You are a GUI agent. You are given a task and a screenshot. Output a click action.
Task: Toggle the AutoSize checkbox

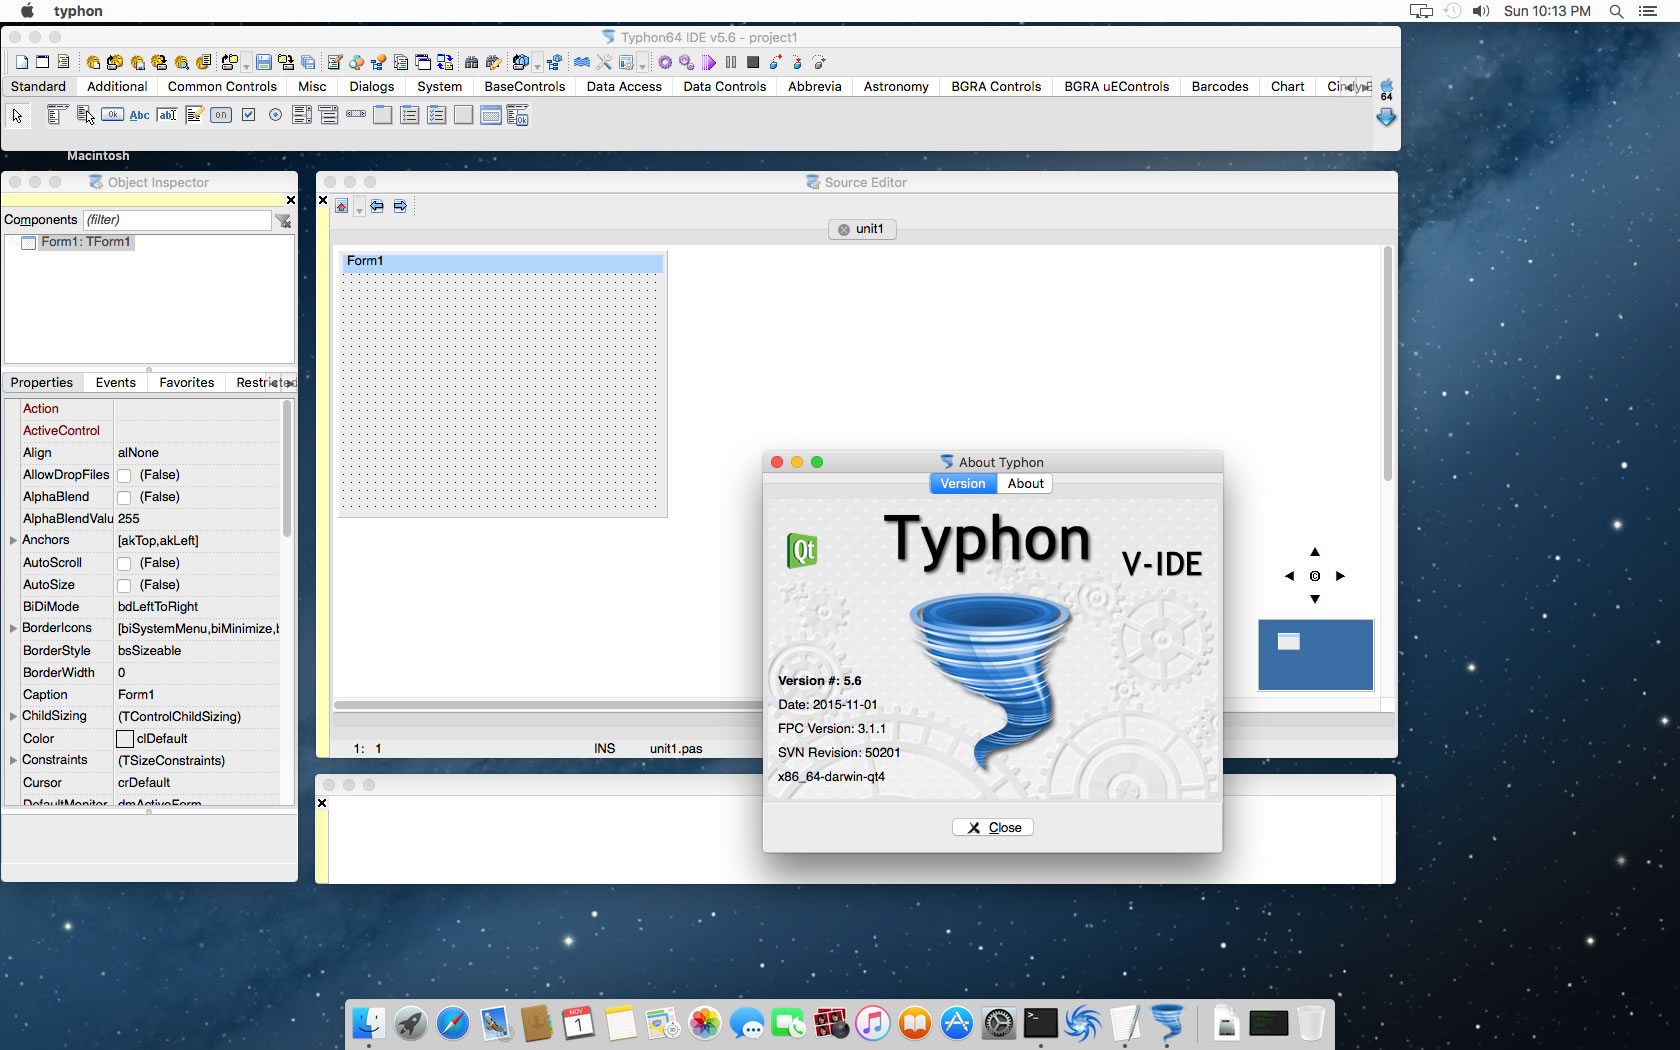124,585
